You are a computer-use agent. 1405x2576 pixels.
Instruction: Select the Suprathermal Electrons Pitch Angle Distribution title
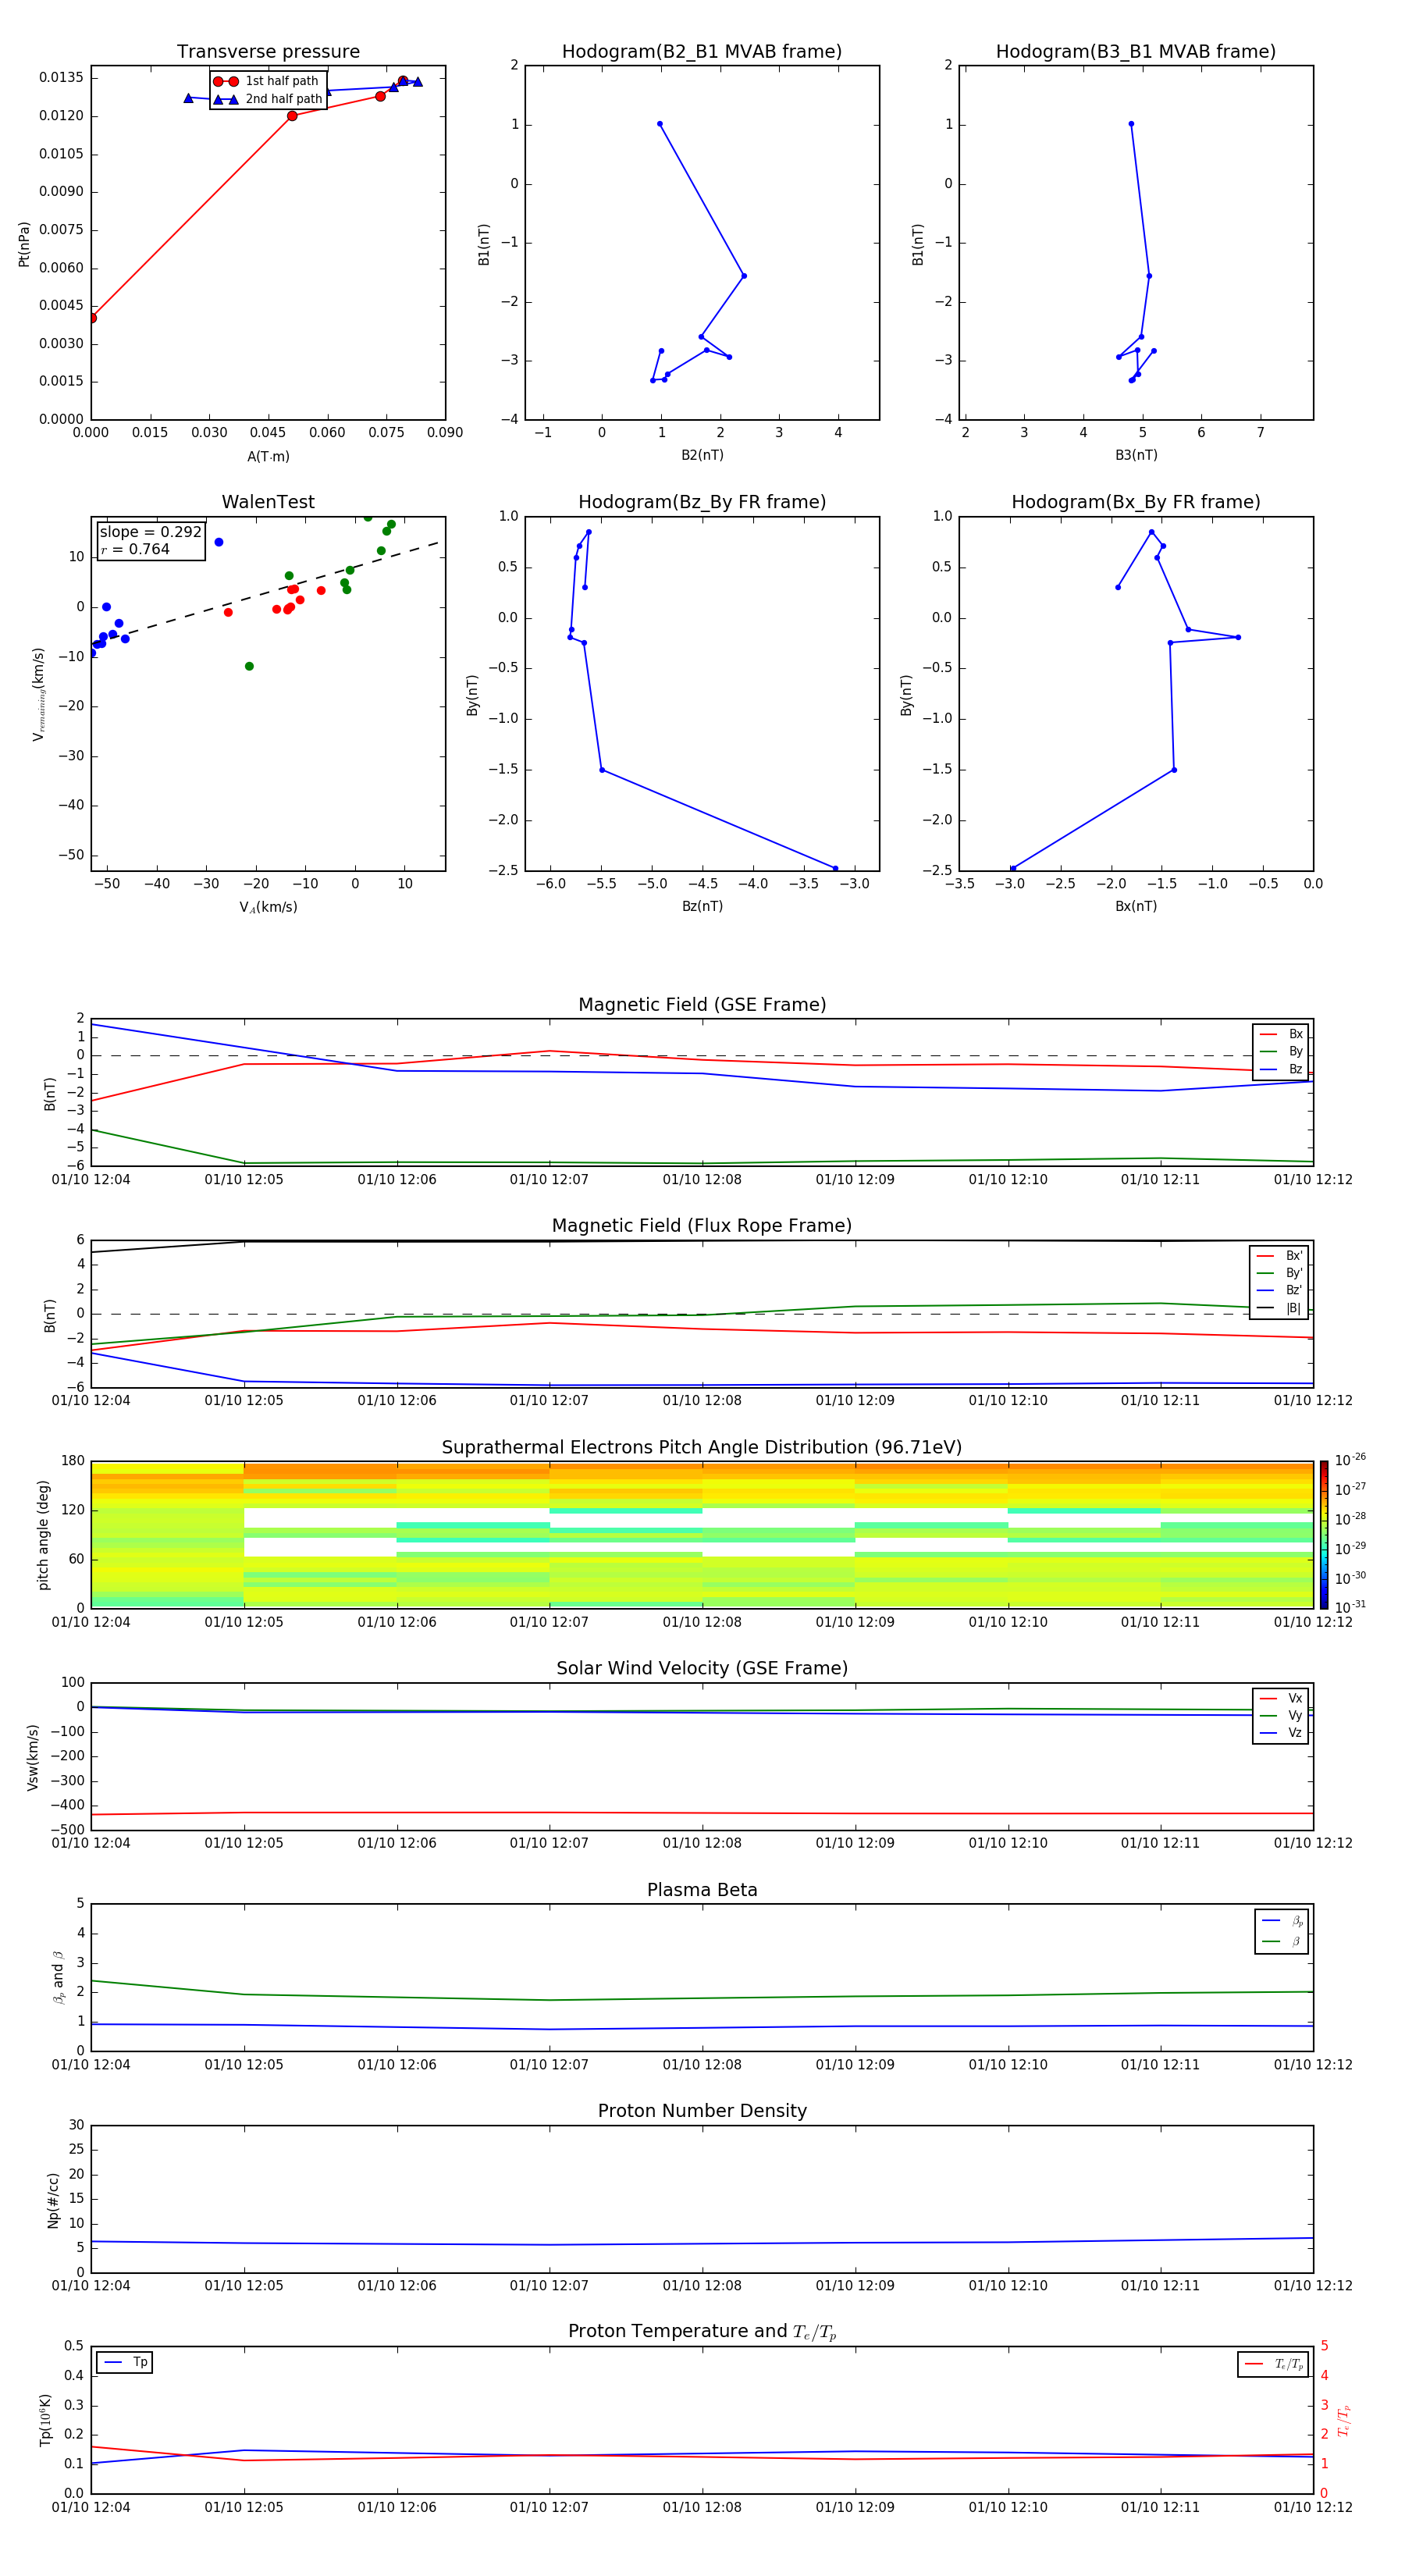[702, 1448]
